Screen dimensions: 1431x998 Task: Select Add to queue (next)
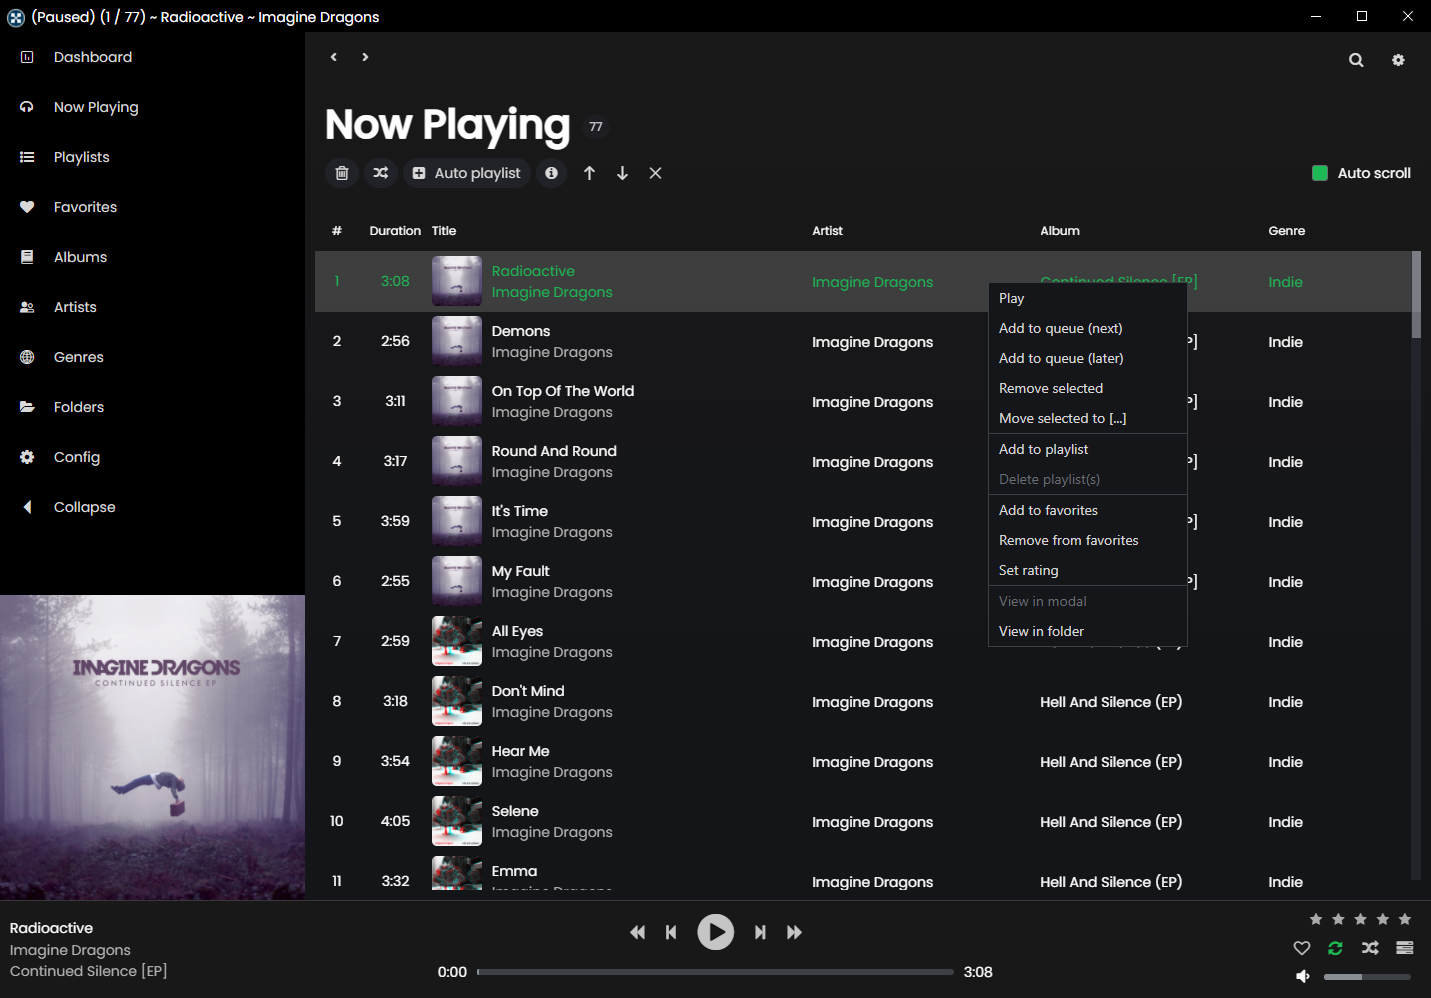[1088, 328]
